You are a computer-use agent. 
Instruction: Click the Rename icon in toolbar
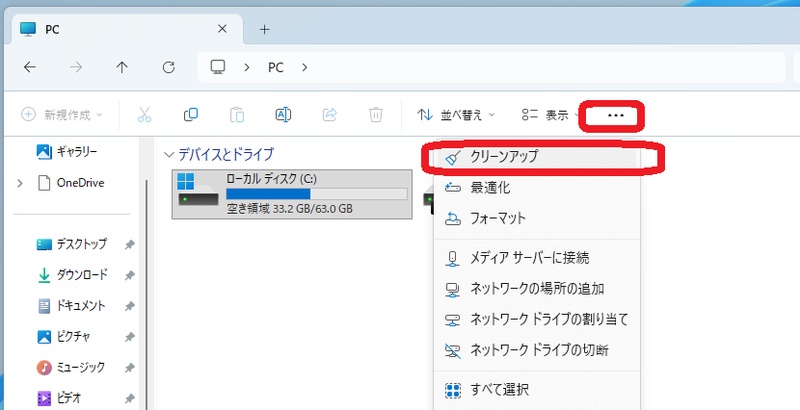(x=283, y=115)
